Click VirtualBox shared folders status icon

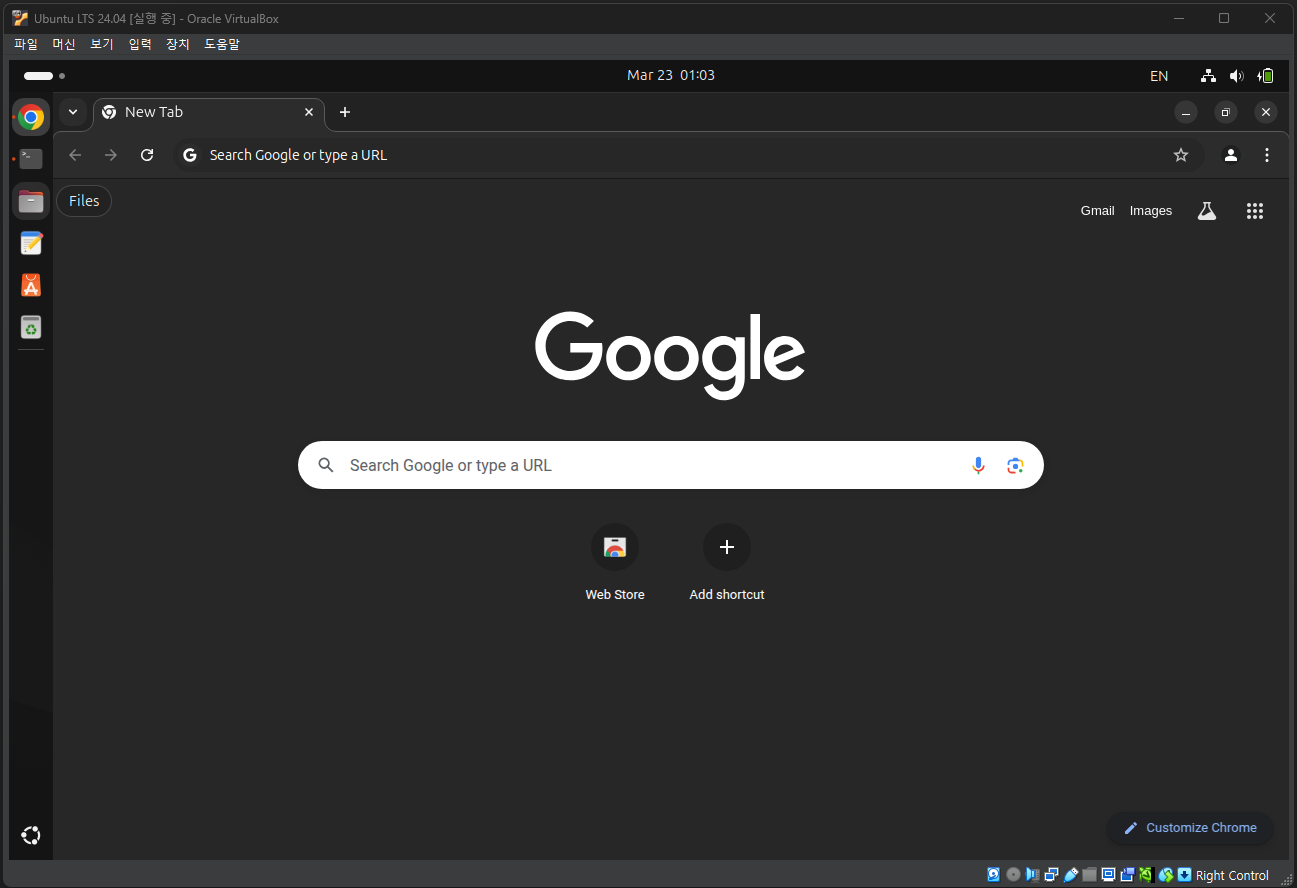pyautogui.click(x=1089, y=875)
